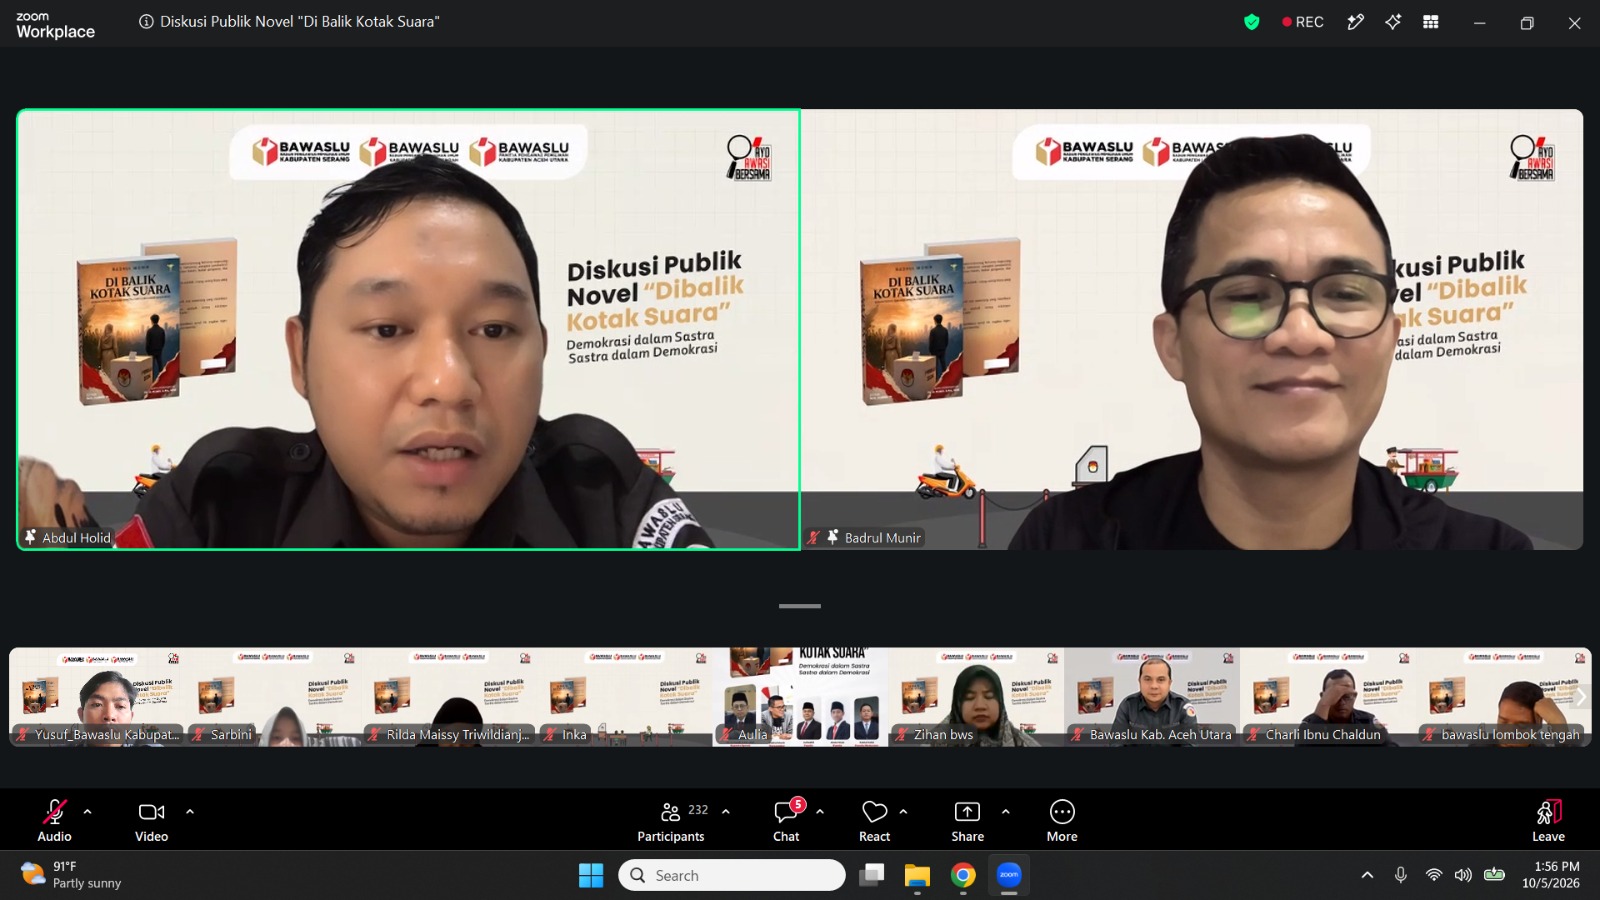The image size is (1600, 900).
Task: Open Google Chrome from the taskbar
Action: click(x=963, y=875)
